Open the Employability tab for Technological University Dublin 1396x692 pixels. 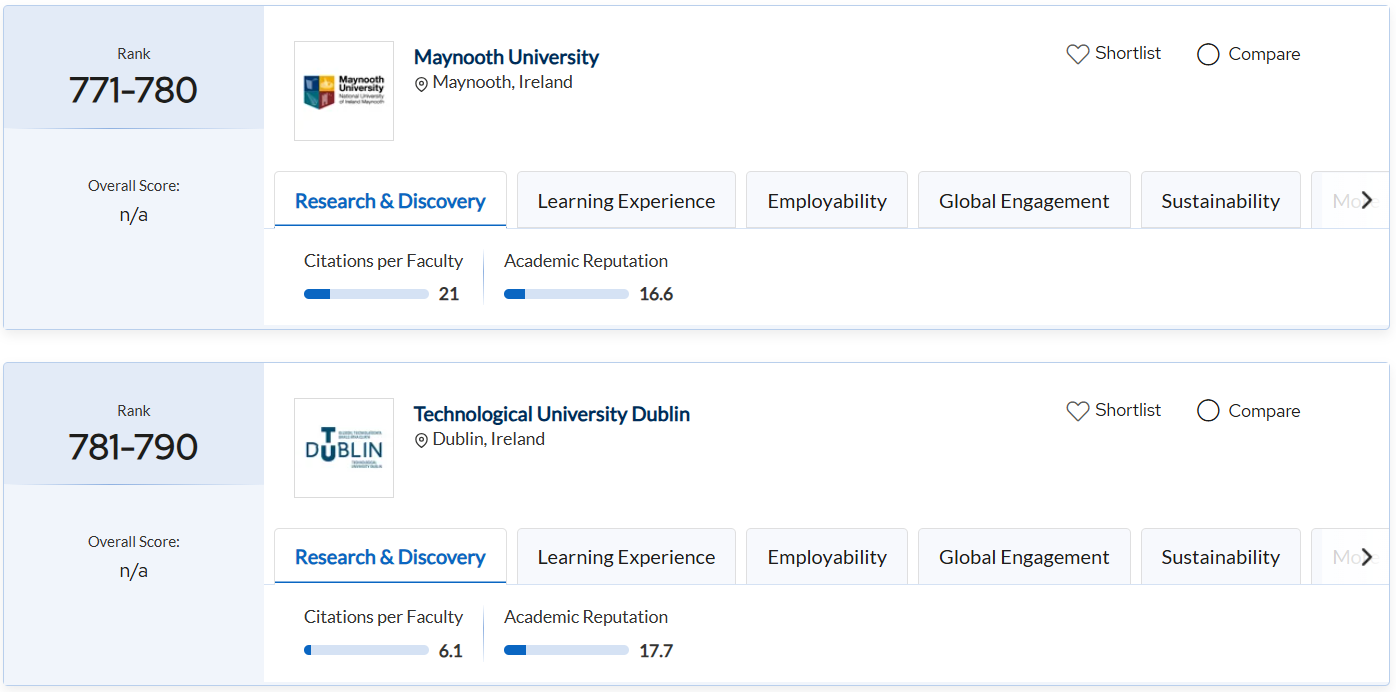[827, 557]
